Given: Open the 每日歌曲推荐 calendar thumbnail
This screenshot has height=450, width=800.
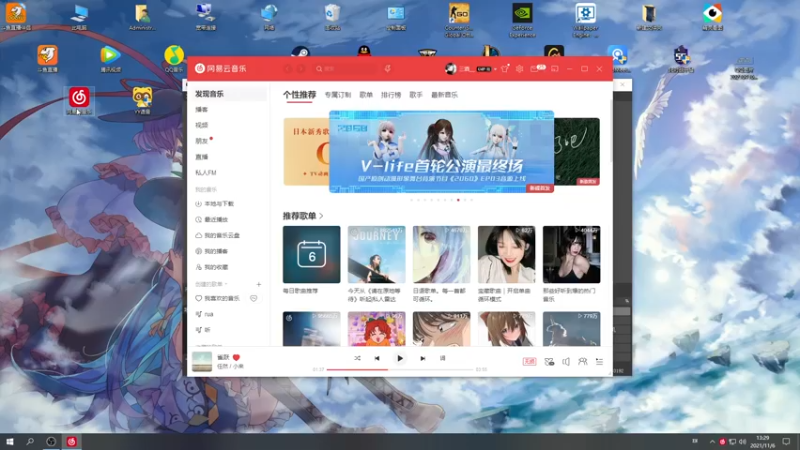Looking at the screenshot, I should [312, 255].
